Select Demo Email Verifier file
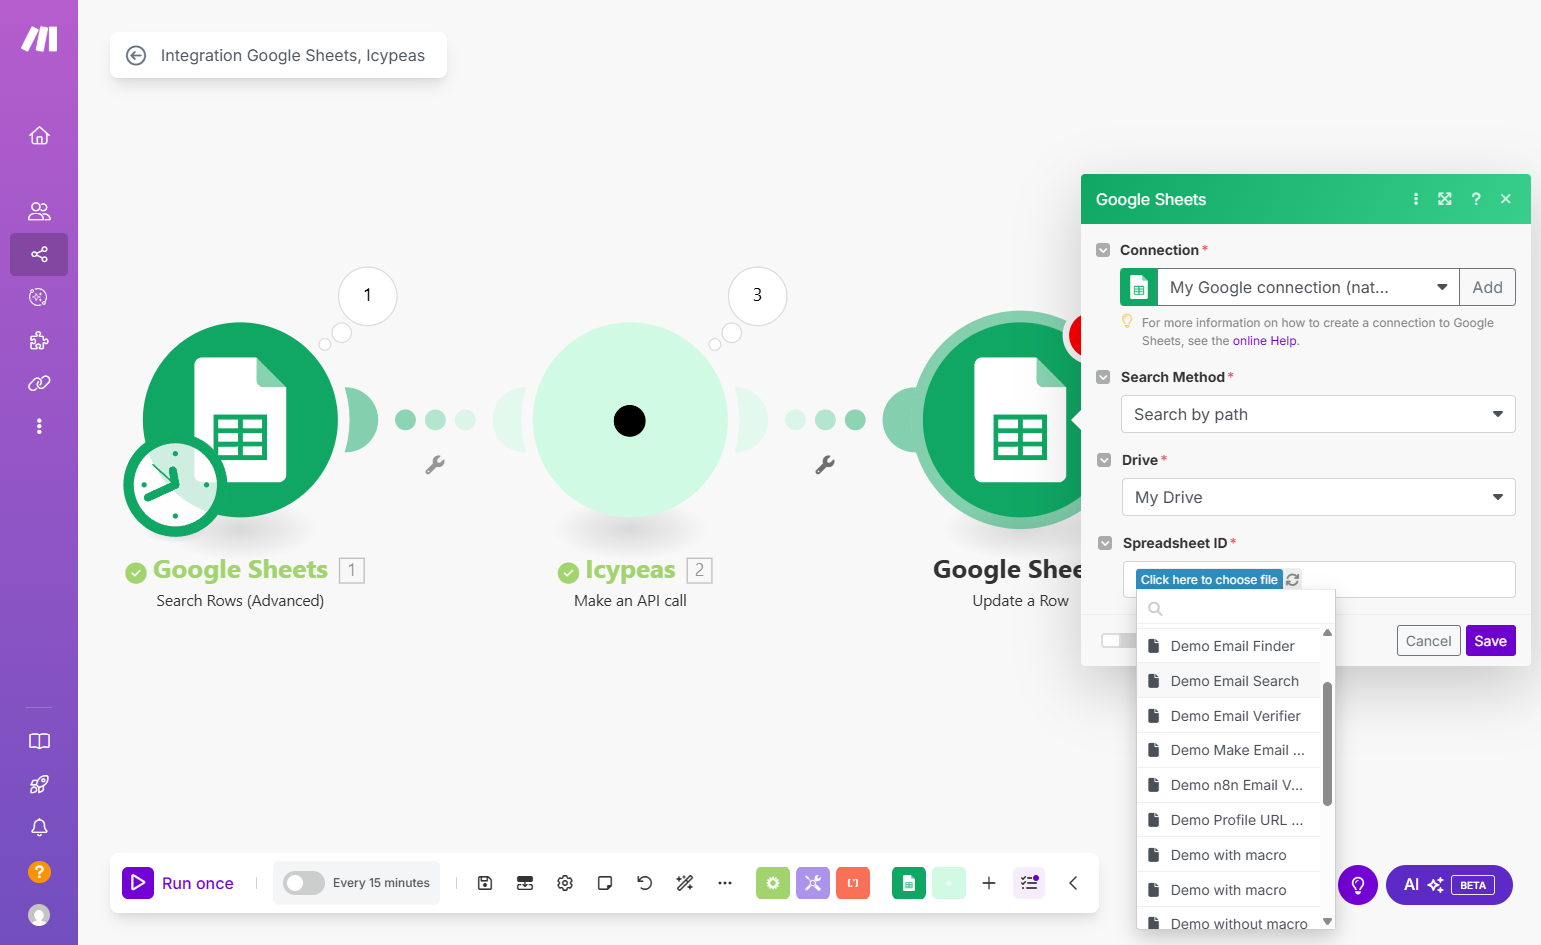 [x=1229, y=716]
